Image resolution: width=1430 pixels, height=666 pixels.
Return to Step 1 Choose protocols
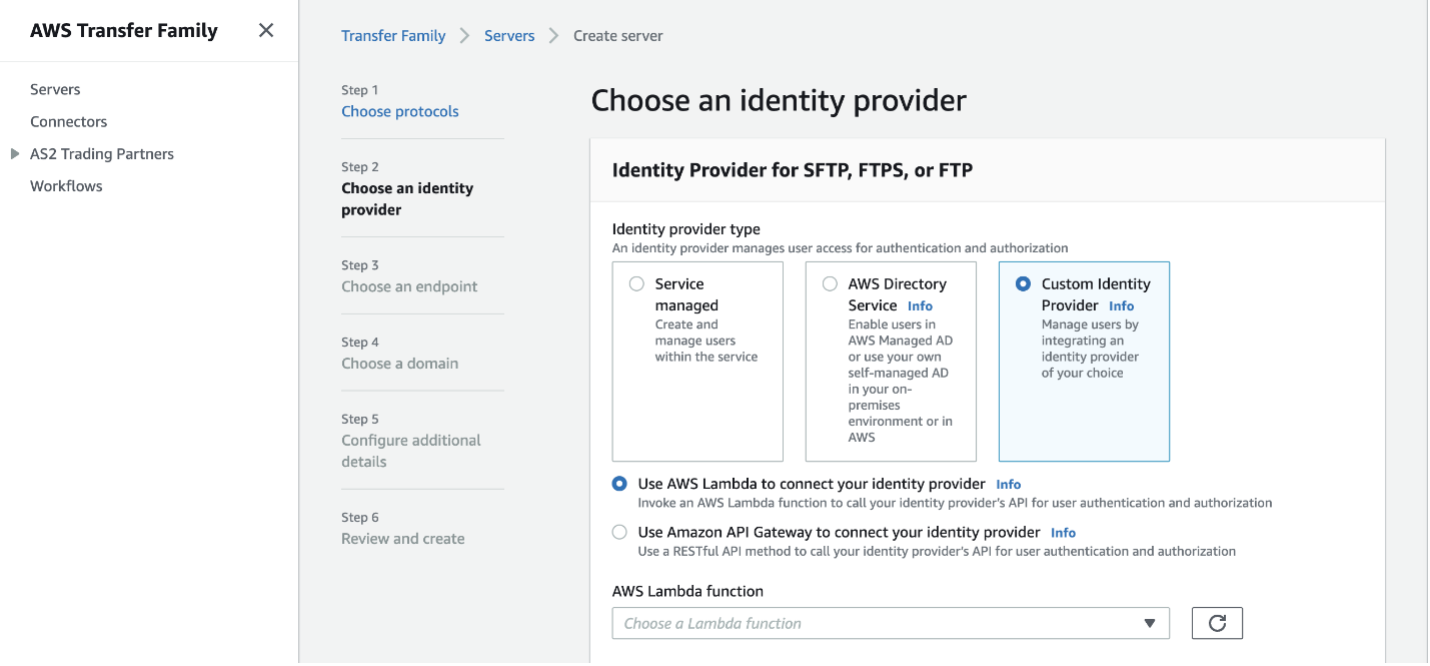[x=400, y=111]
